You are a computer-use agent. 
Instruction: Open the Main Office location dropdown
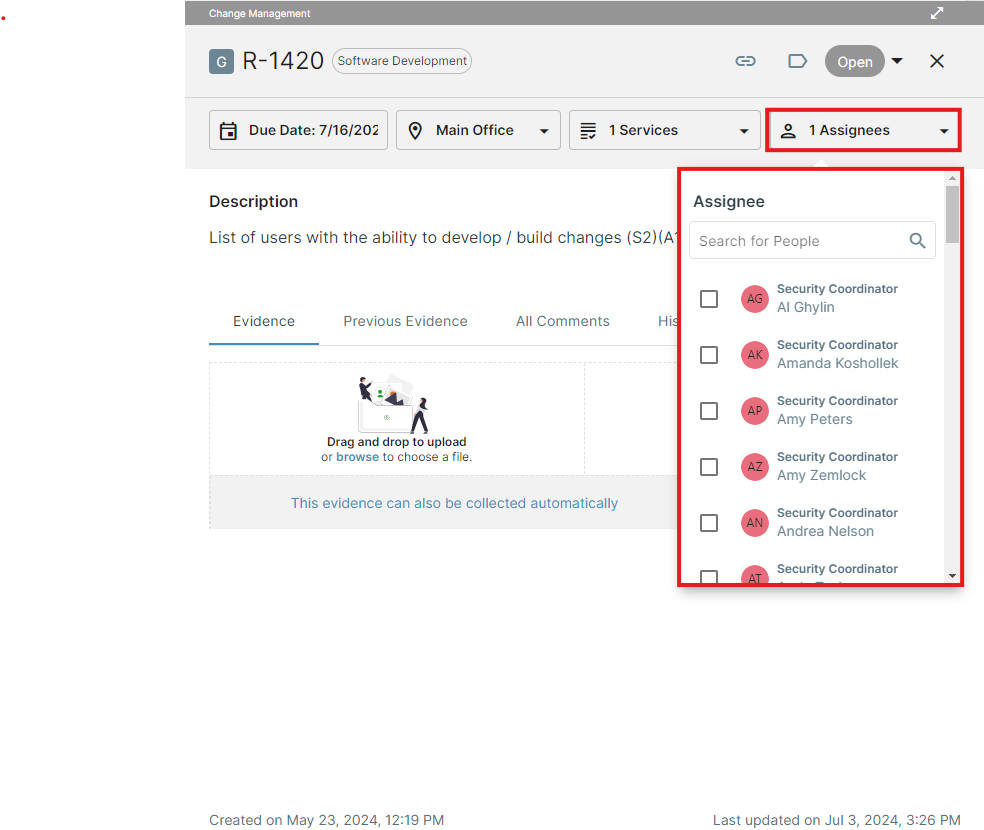pos(545,130)
